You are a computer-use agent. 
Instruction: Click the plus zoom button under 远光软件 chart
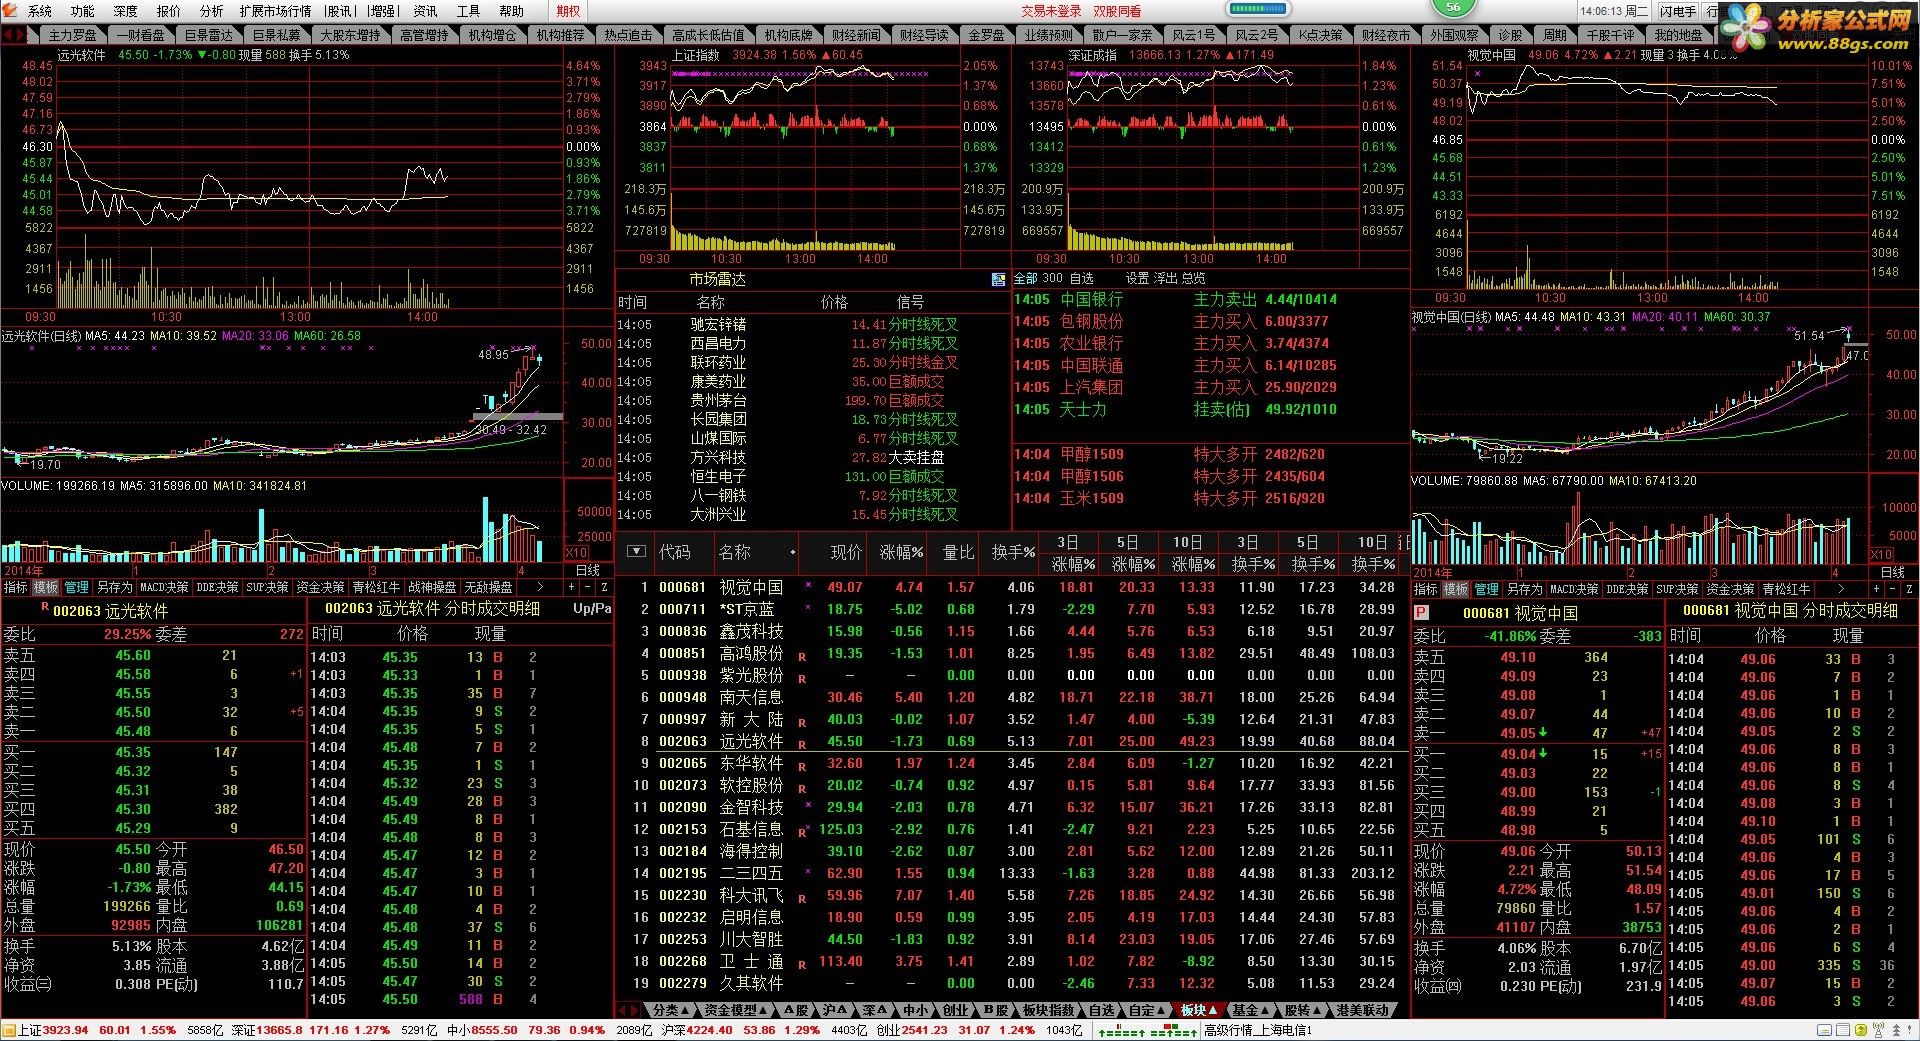tap(570, 587)
